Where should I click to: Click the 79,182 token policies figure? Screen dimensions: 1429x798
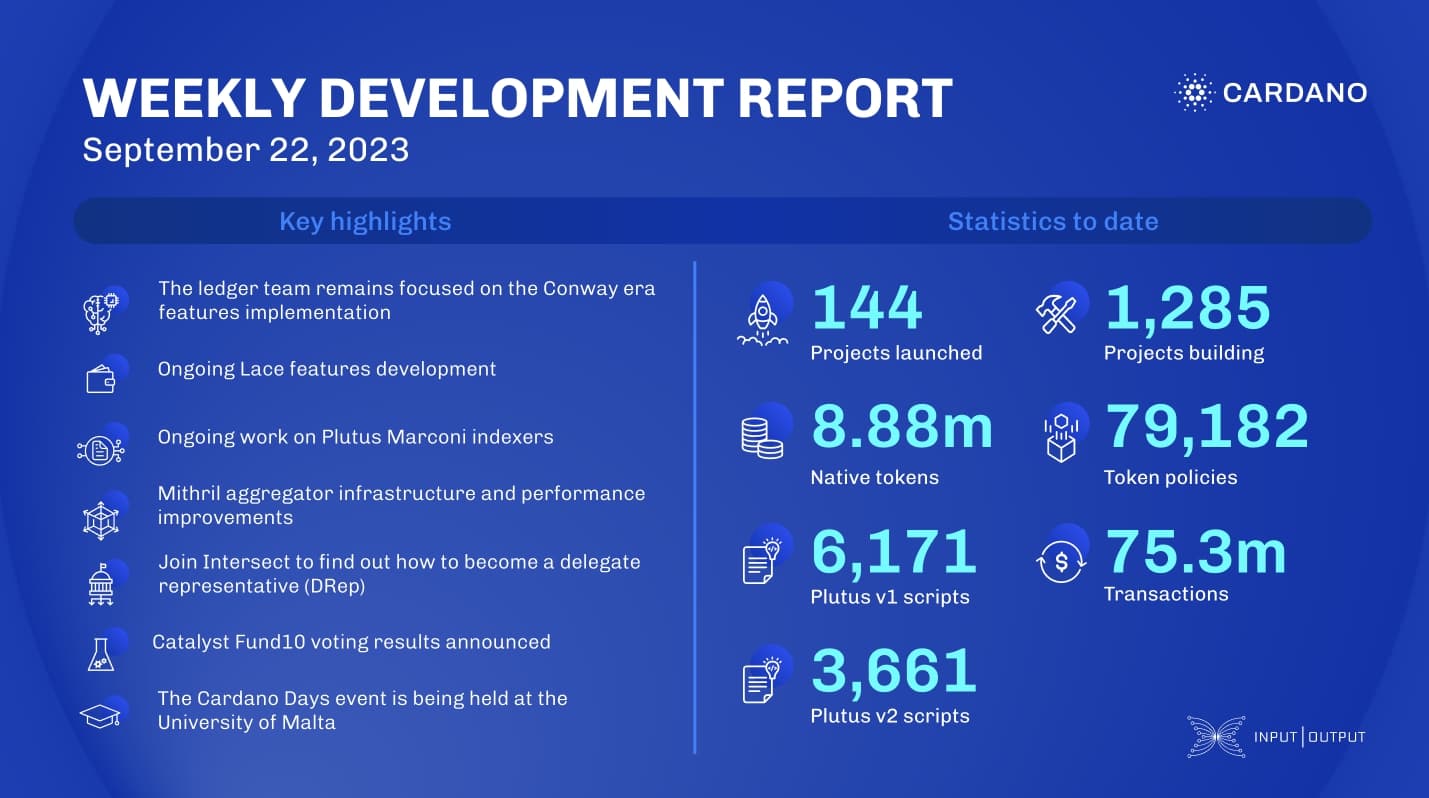pyautogui.click(x=1206, y=427)
